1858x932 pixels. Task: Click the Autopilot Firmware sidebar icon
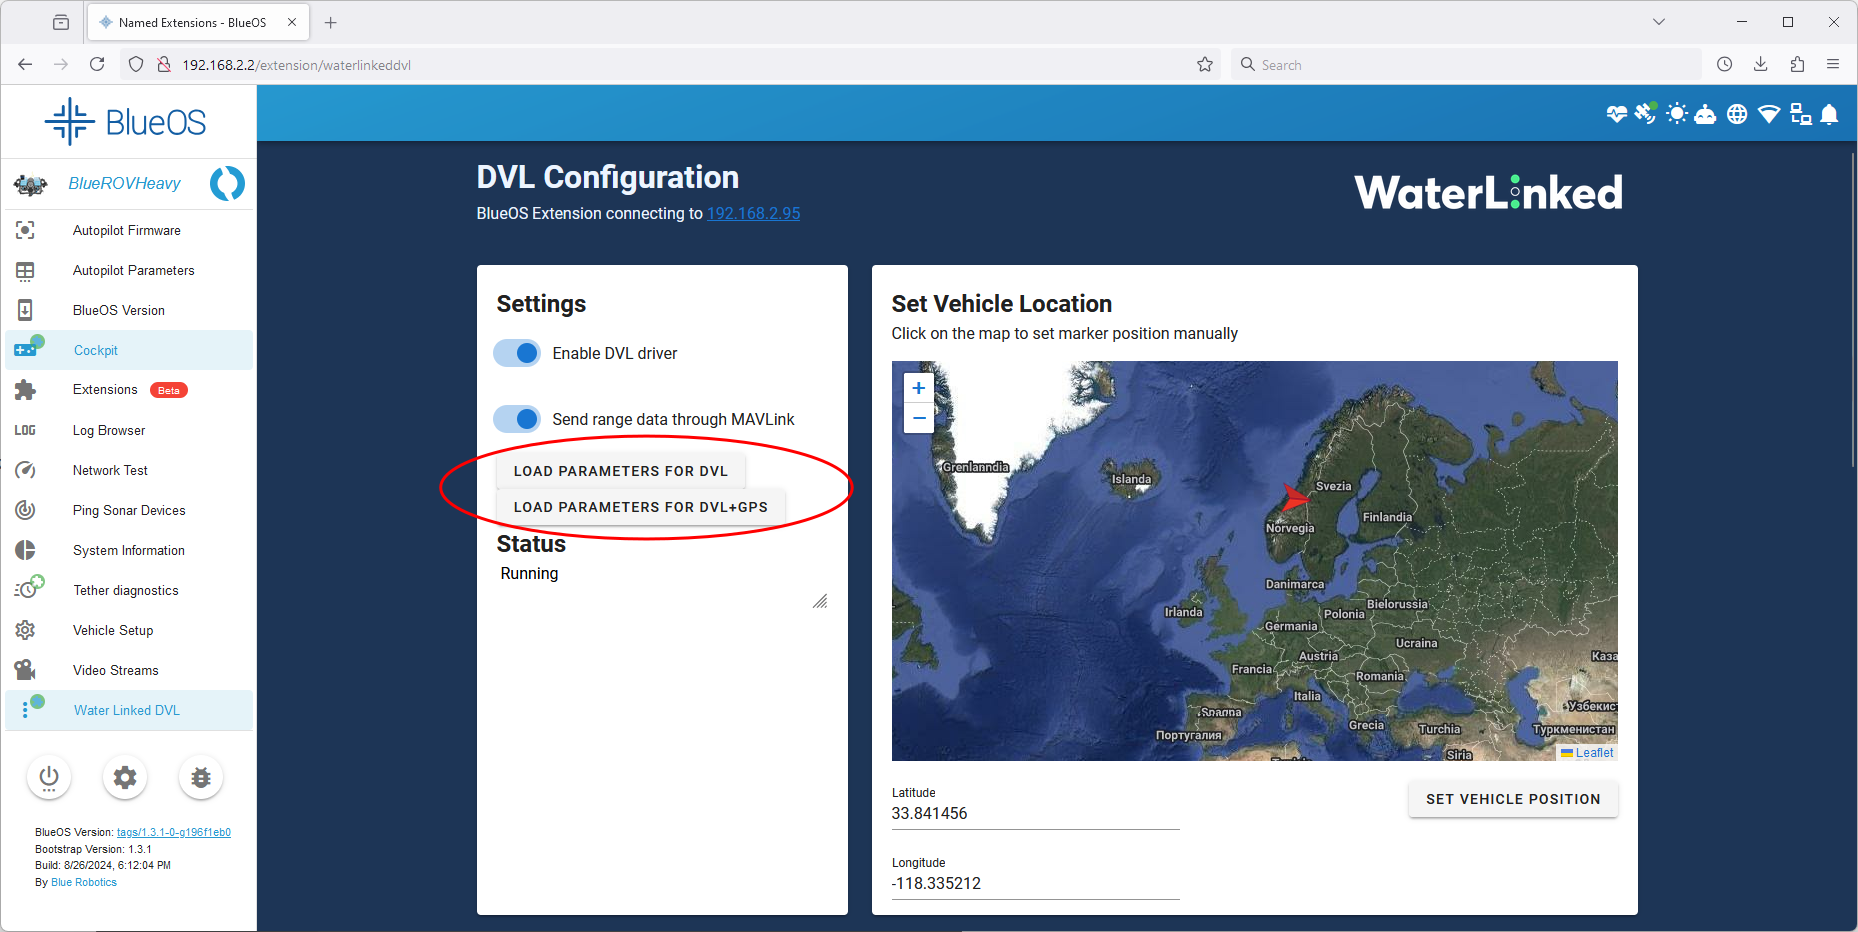(x=25, y=230)
